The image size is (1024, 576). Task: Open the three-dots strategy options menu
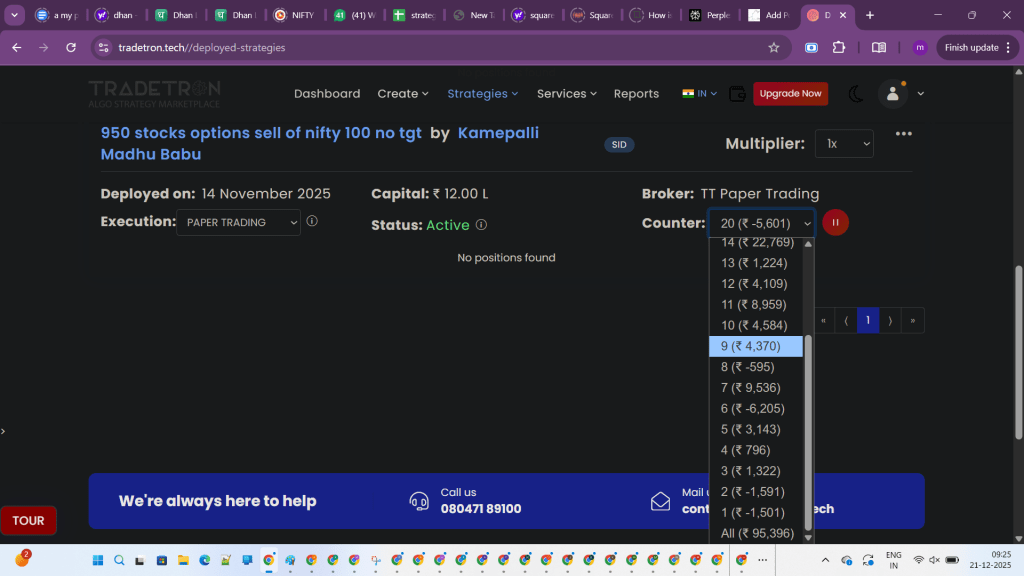904,134
